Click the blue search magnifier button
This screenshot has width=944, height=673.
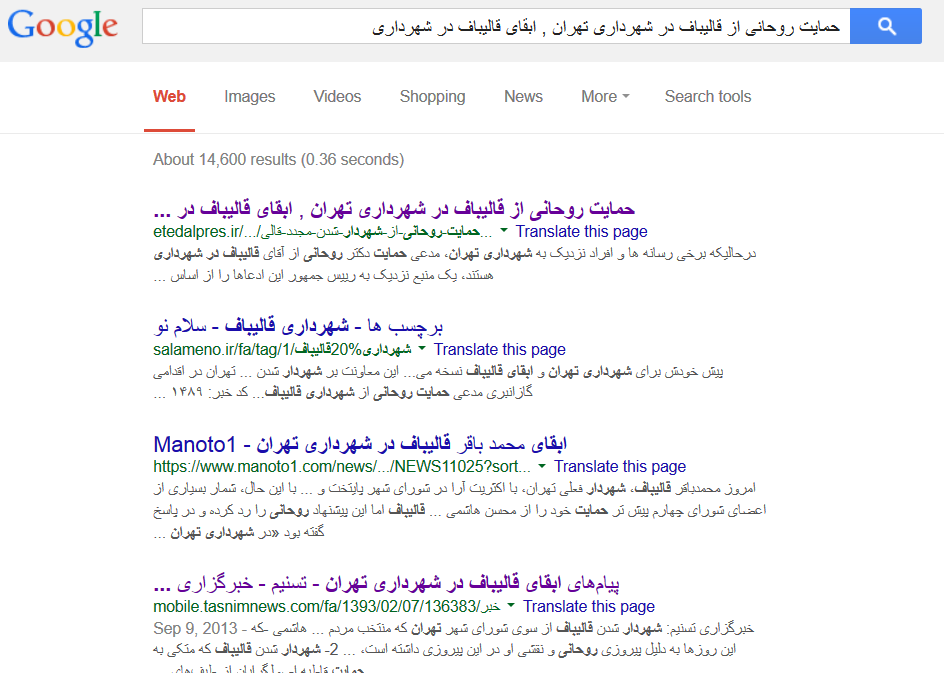coord(886,26)
